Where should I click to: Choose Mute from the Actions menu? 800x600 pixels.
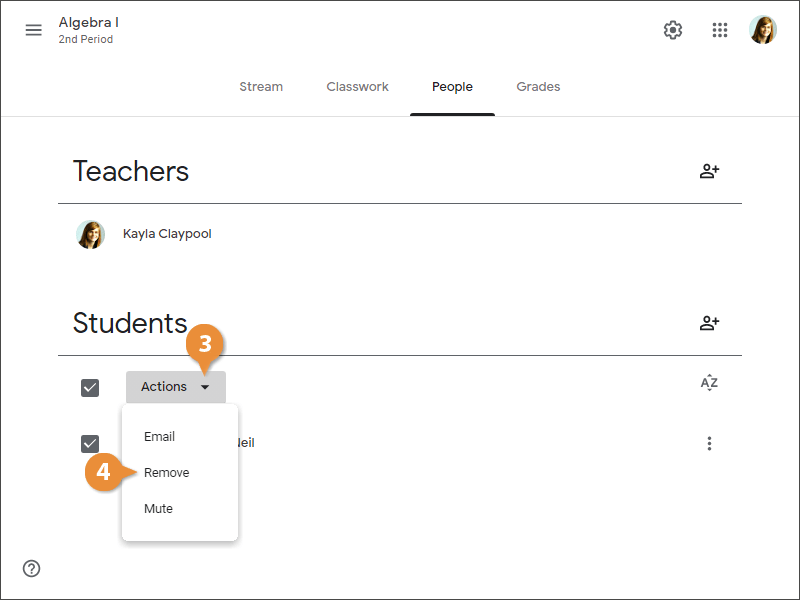(x=159, y=509)
